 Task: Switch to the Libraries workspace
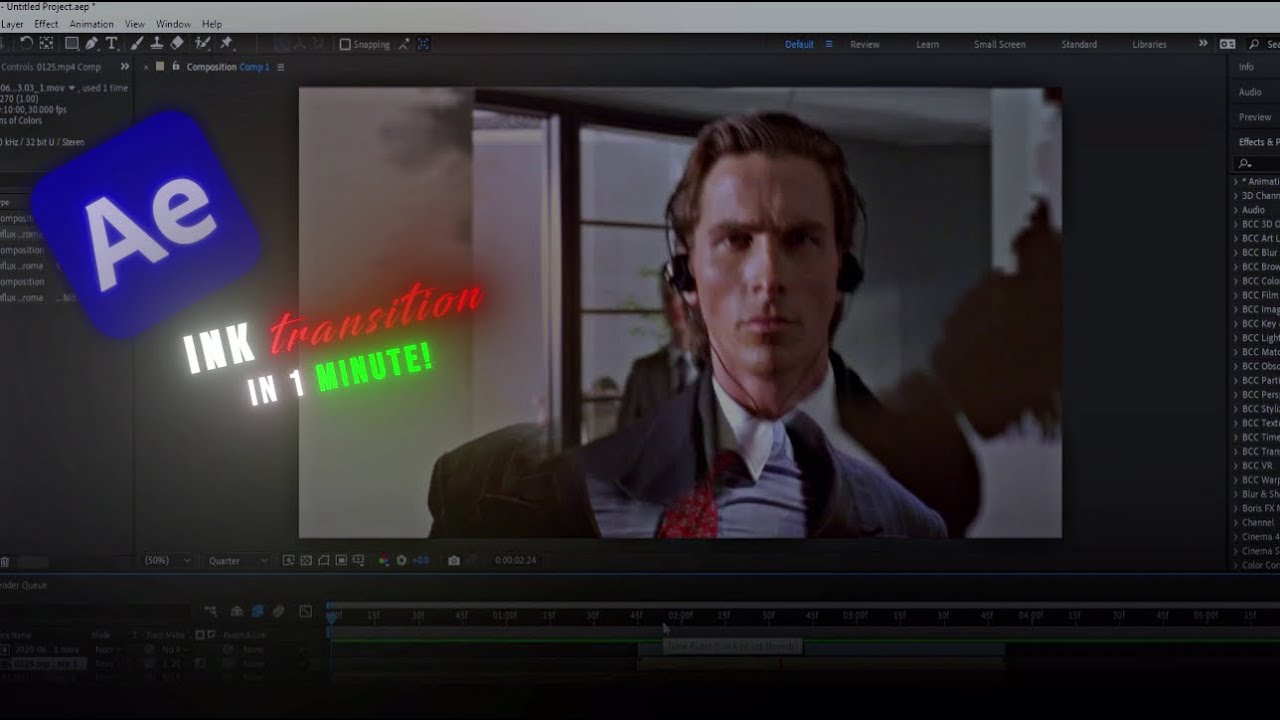[x=1149, y=44]
